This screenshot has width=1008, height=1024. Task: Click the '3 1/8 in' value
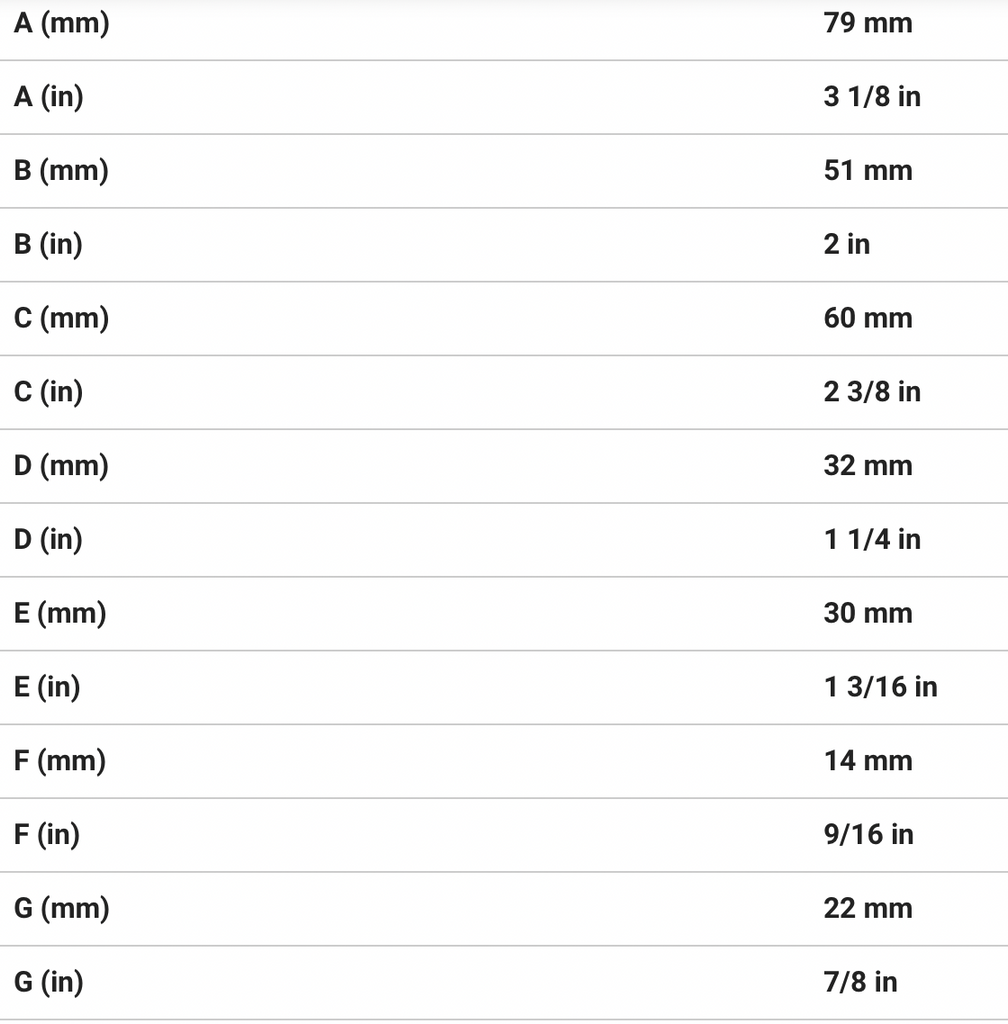click(x=871, y=97)
